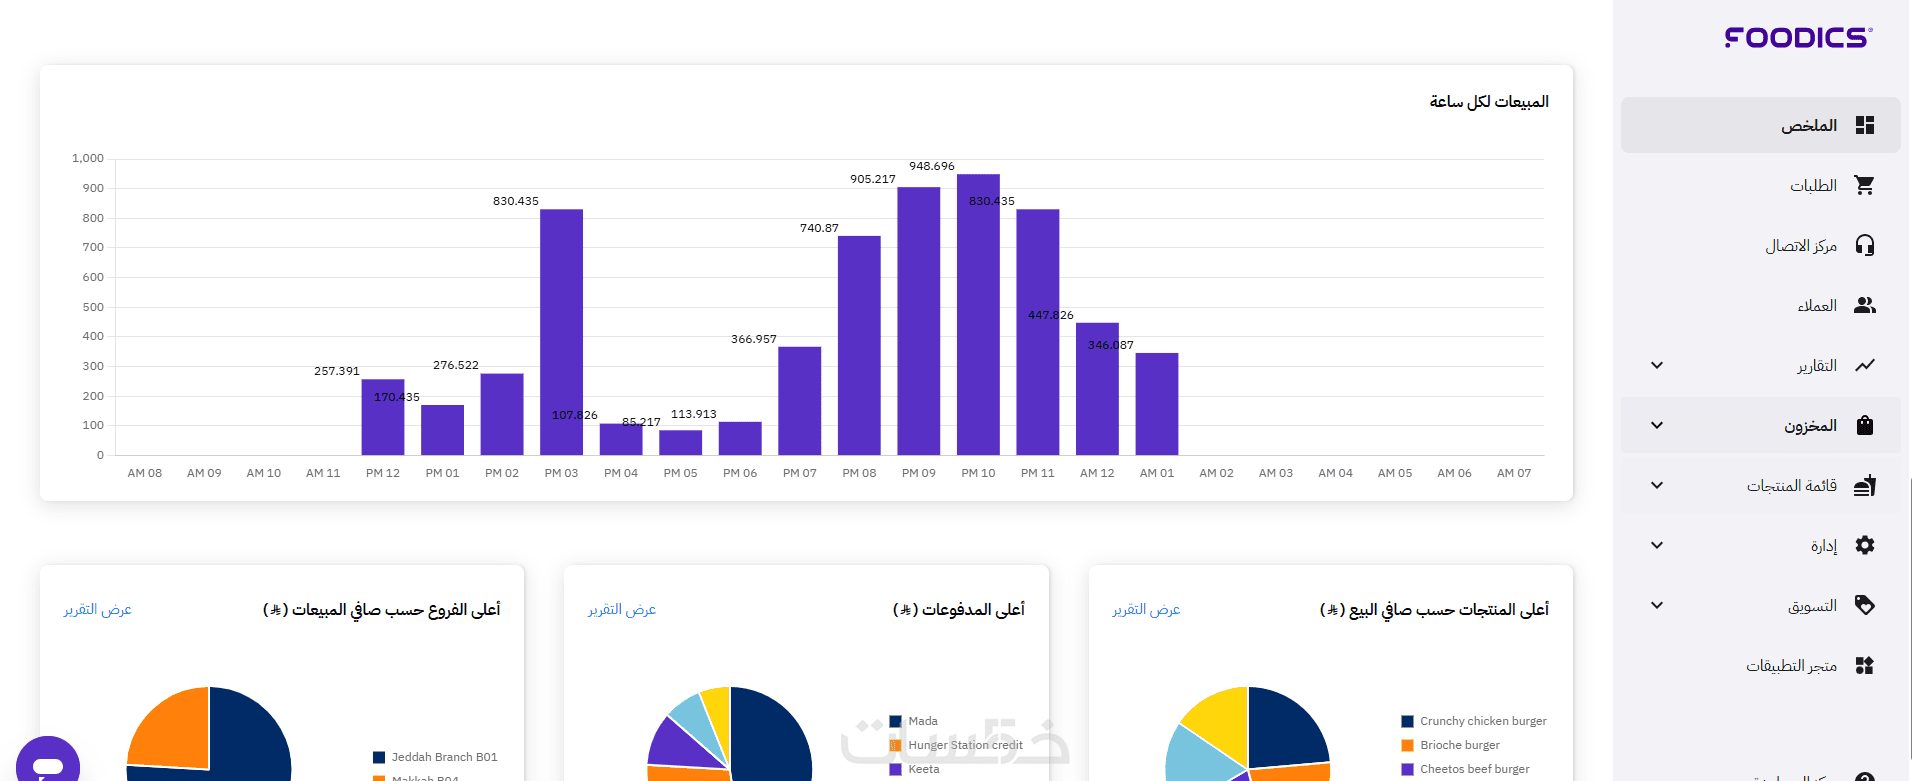Click the gear icon for إدارة
Image resolution: width=1912 pixels, height=781 pixels.
click(1864, 545)
